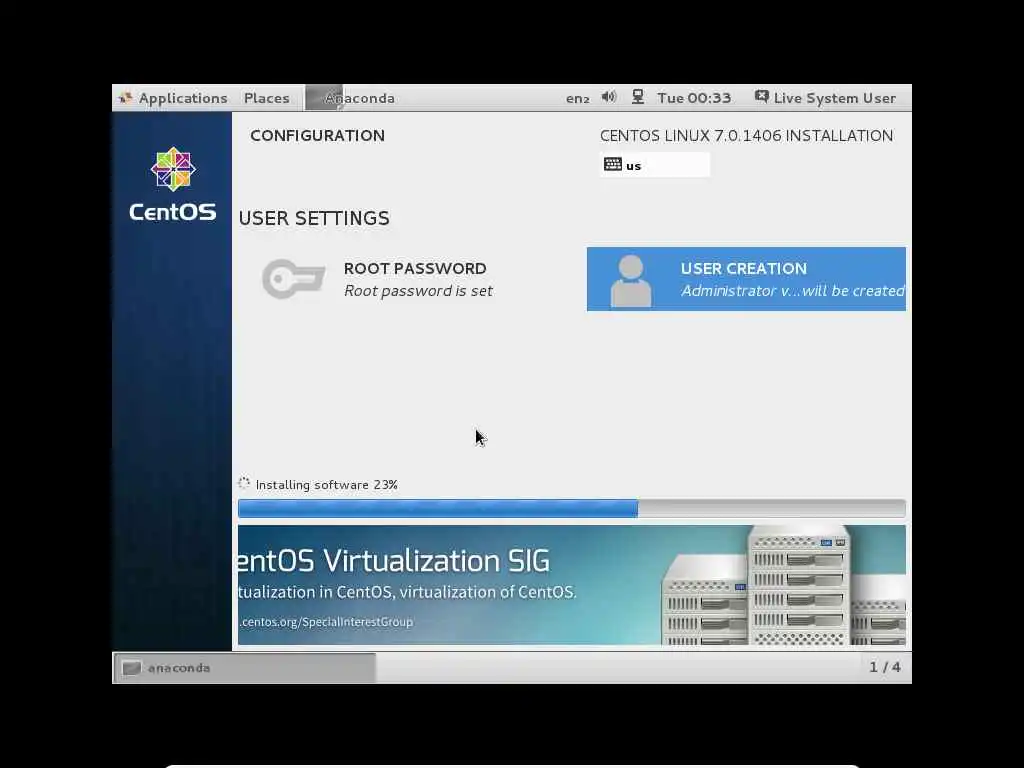
Task: Click the user silhouette icon in User Creation
Action: pos(631,281)
